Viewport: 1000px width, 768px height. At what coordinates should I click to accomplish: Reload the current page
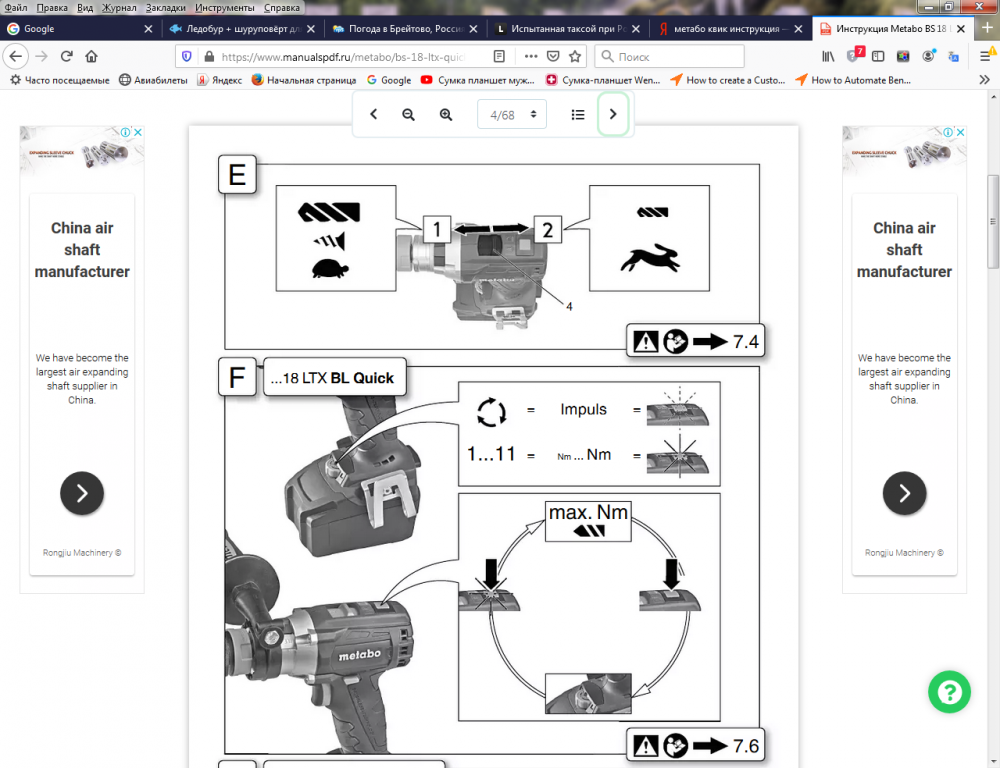[67, 57]
